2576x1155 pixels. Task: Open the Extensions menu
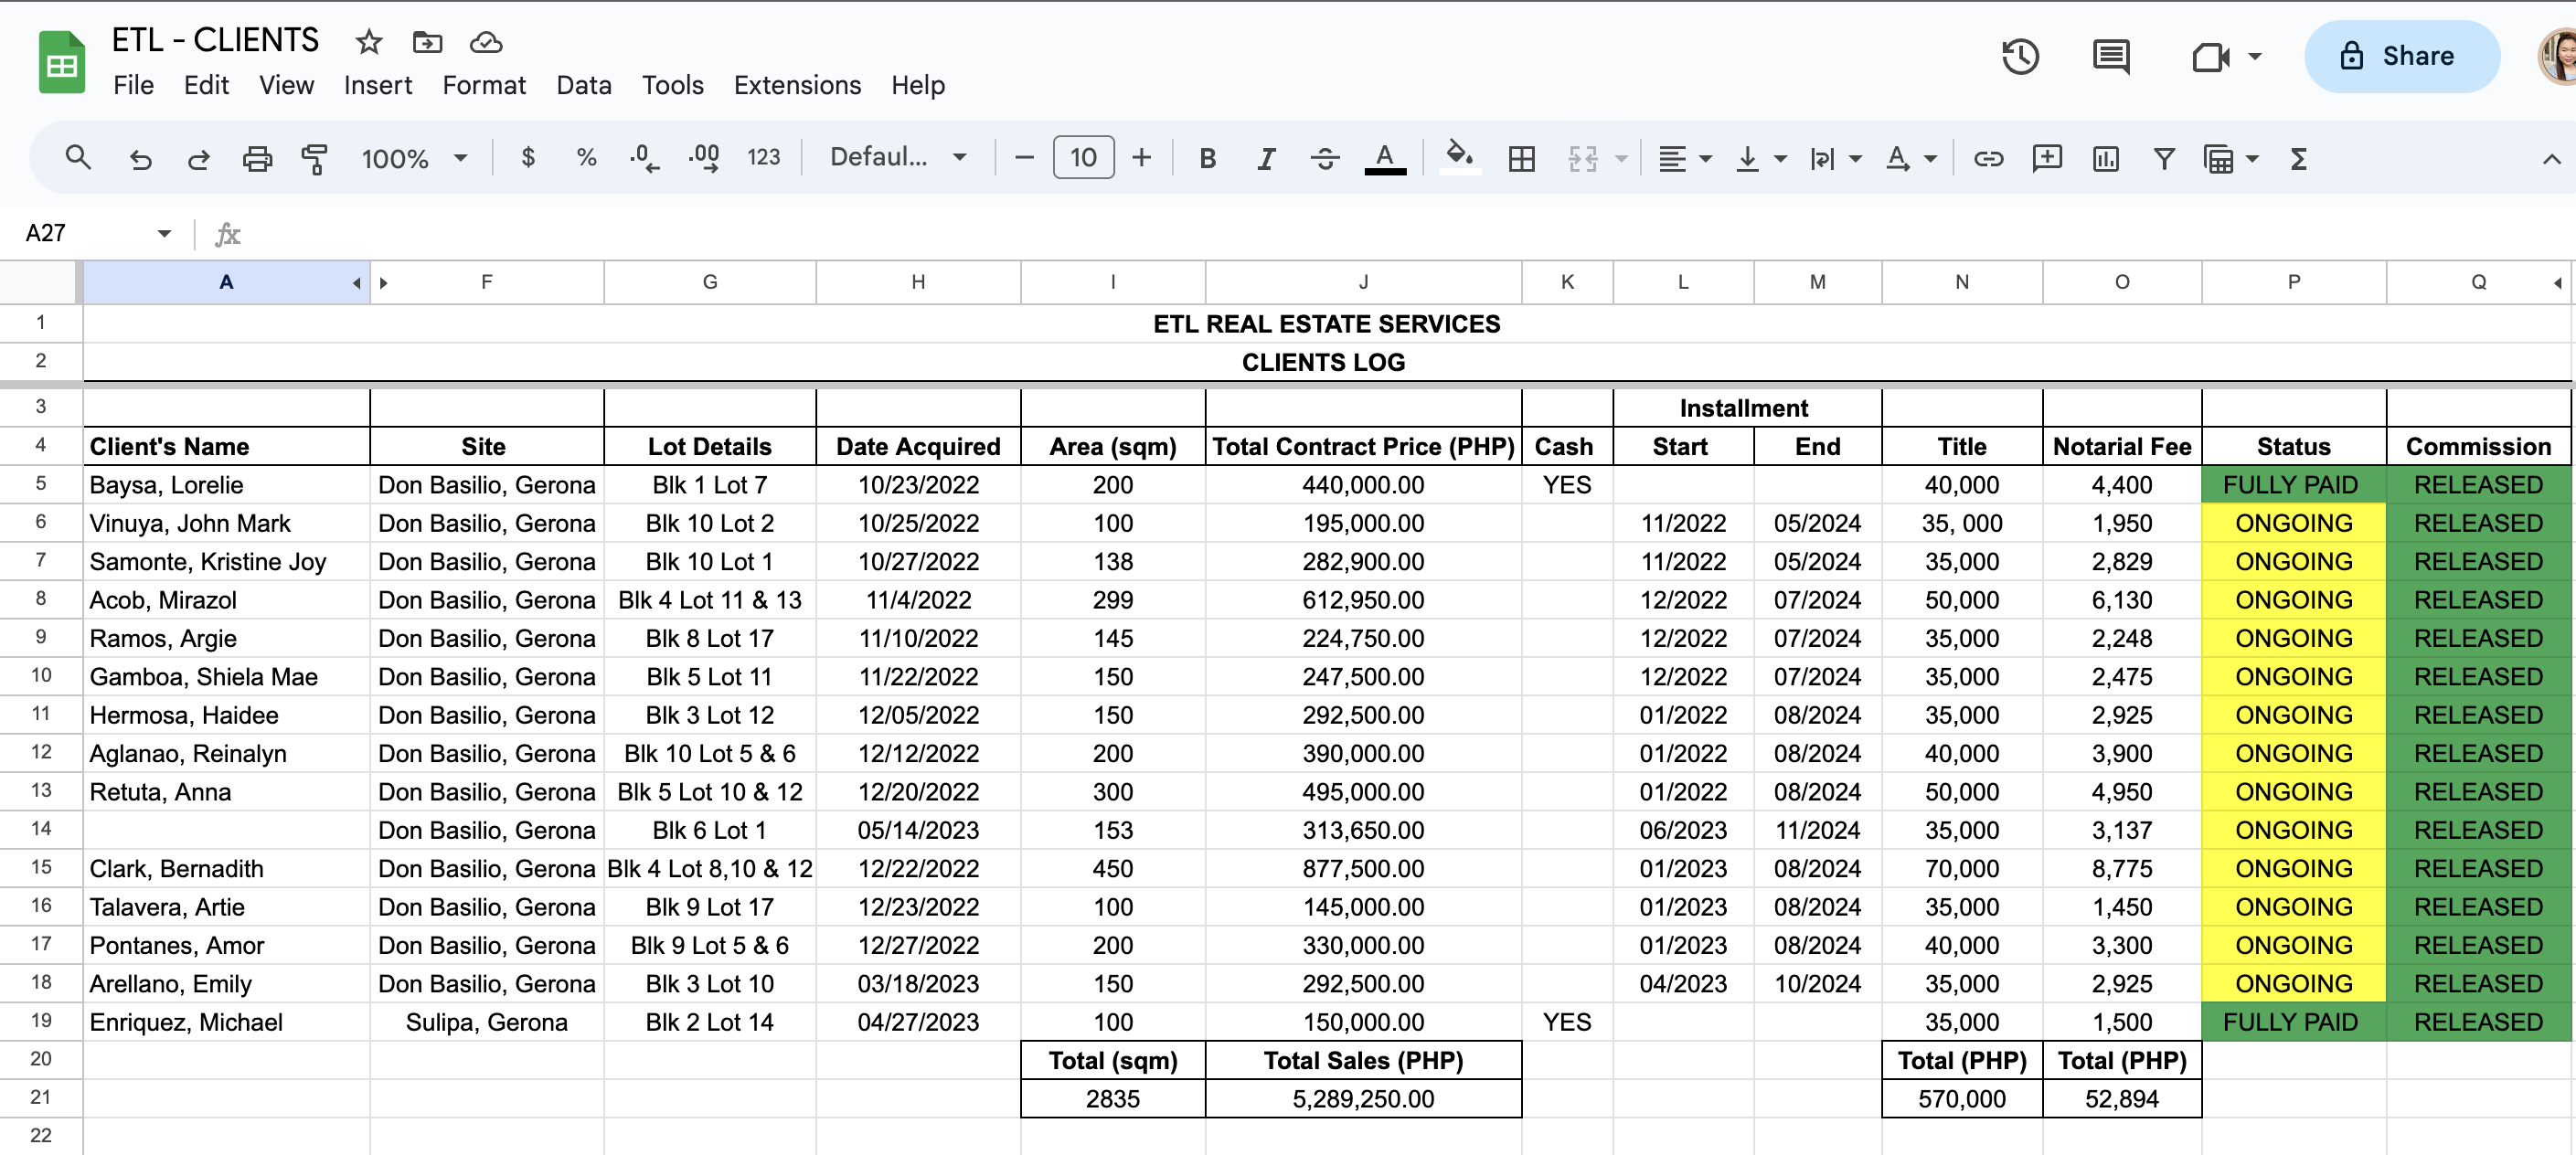796,85
